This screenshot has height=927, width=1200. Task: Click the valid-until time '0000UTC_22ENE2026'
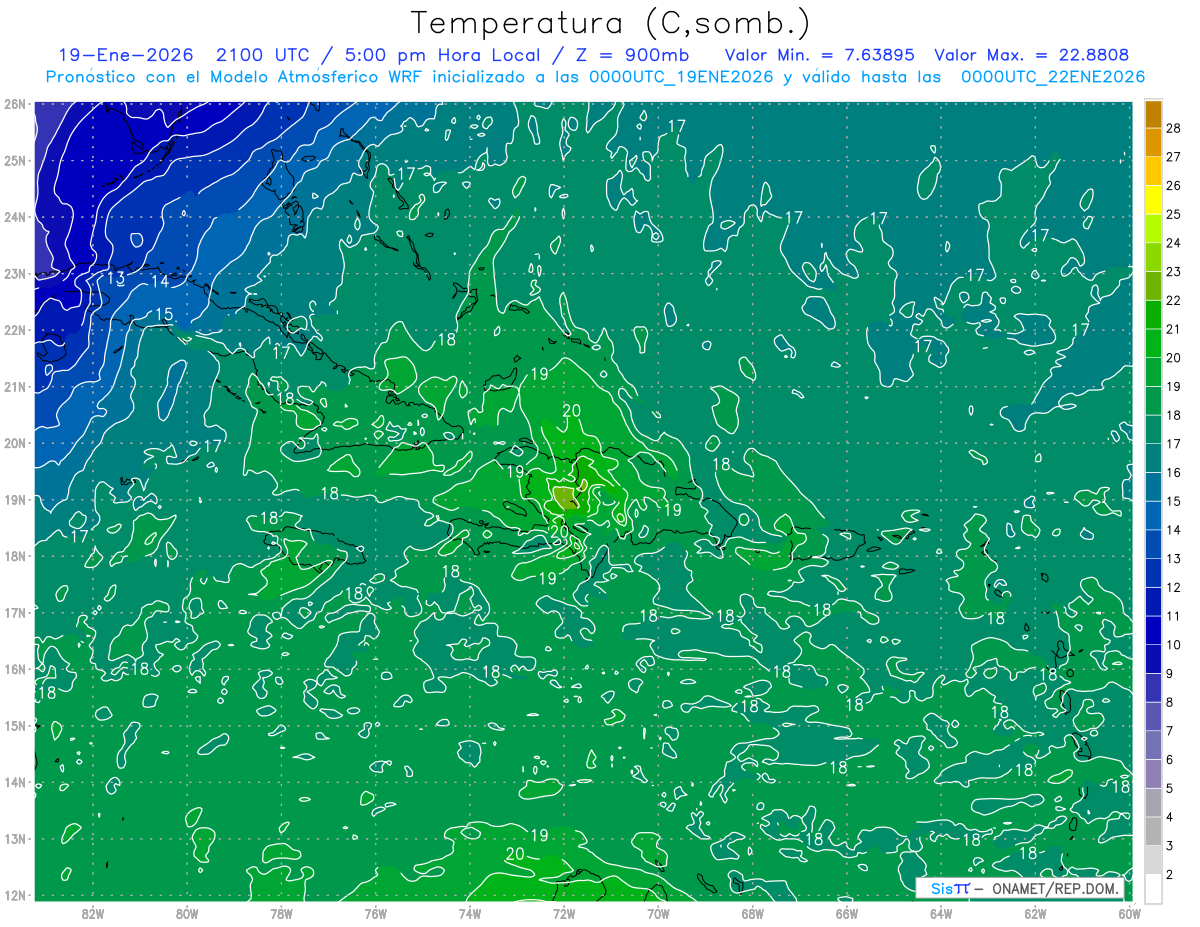pyautogui.click(x=1052, y=77)
